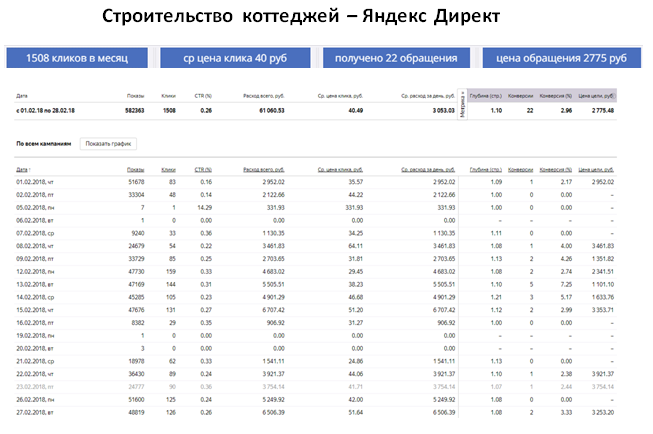Sort by underlined Конверсии header
This screenshot has height=434, width=653.
(x=521, y=170)
